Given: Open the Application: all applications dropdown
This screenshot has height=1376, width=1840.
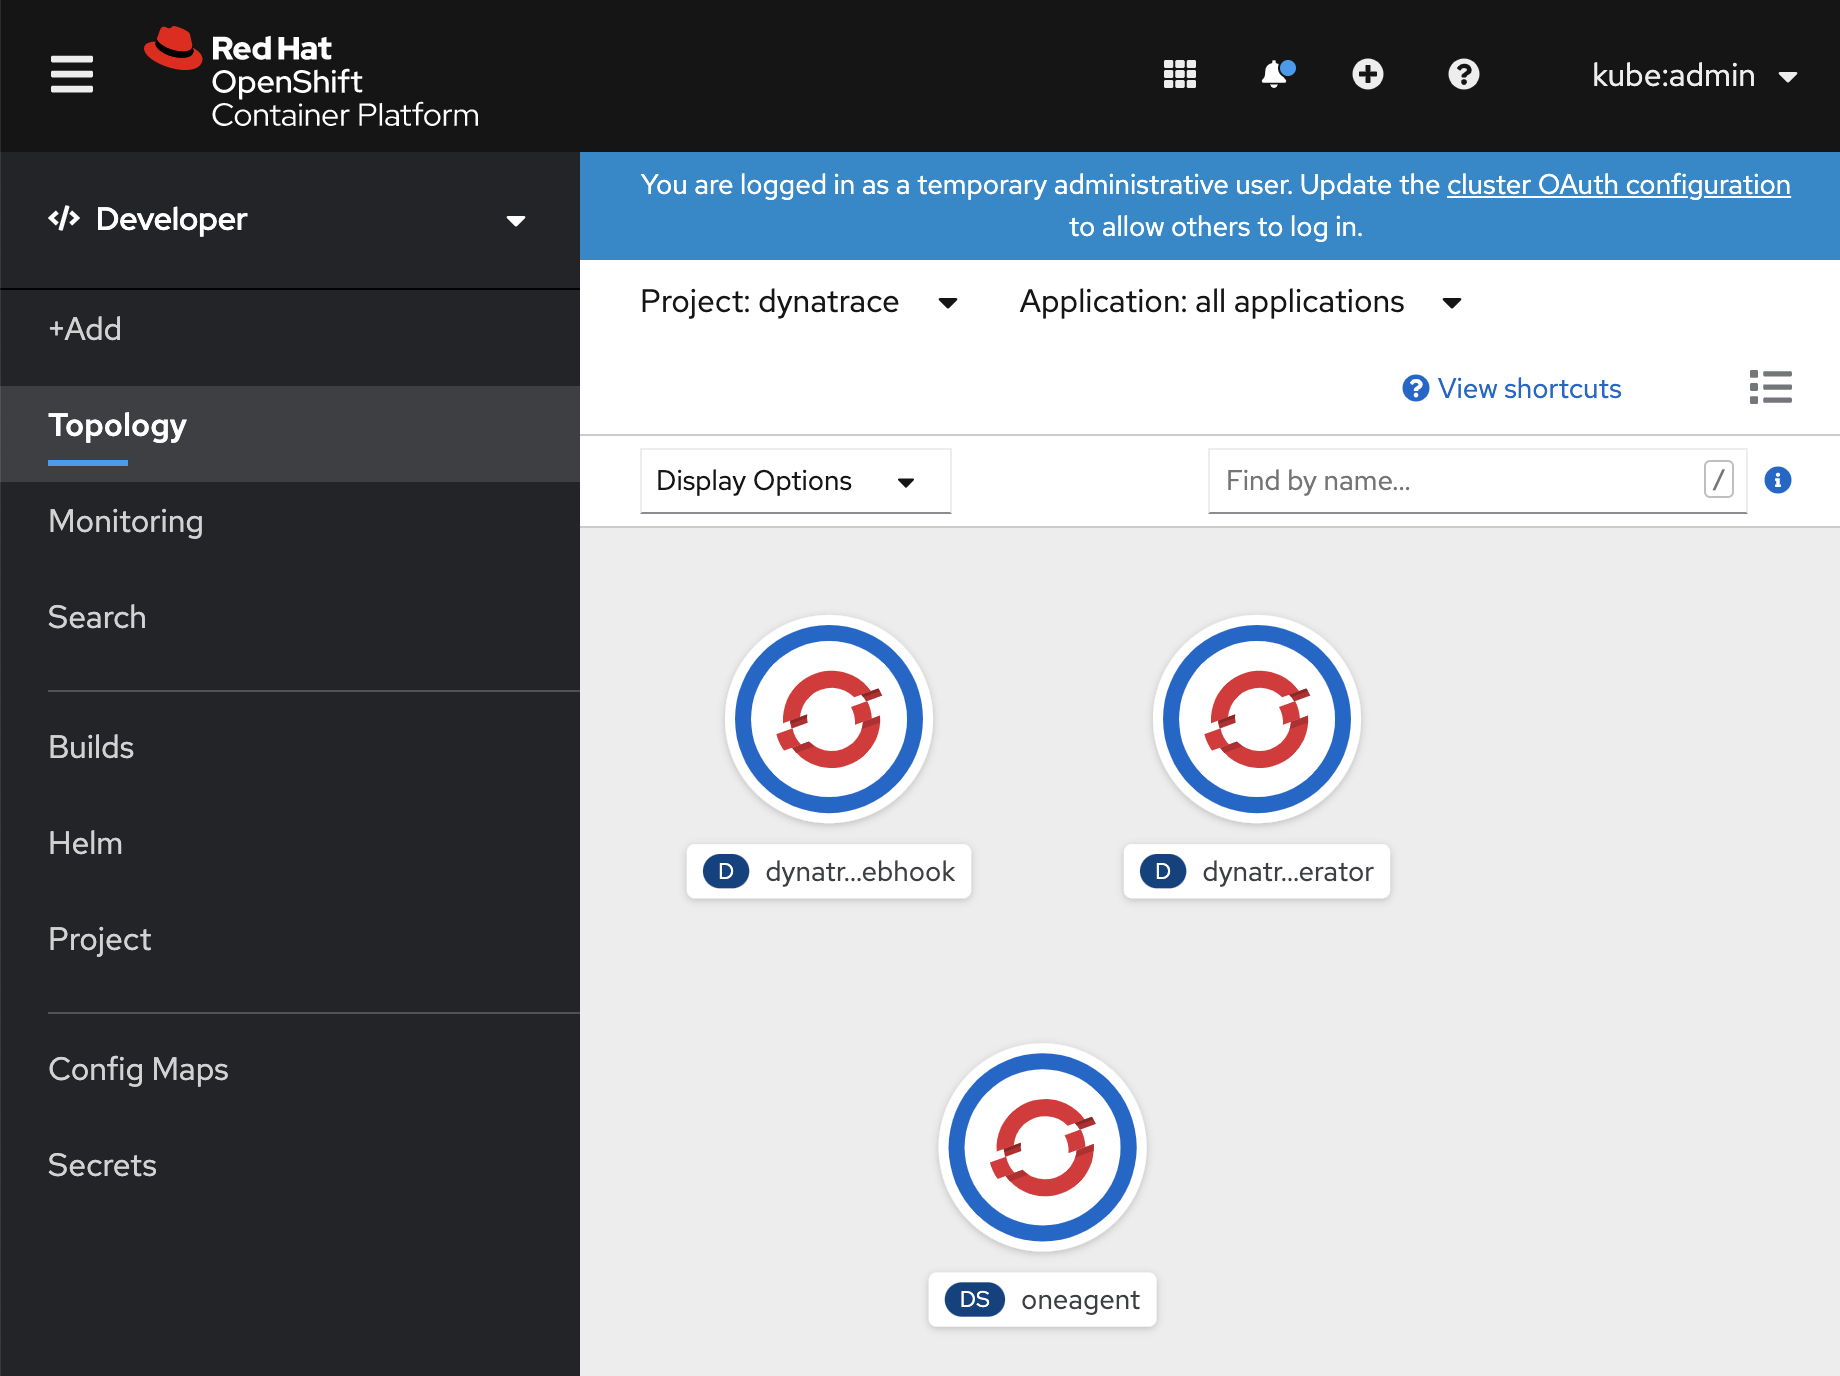Looking at the screenshot, I should [1240, 302].
